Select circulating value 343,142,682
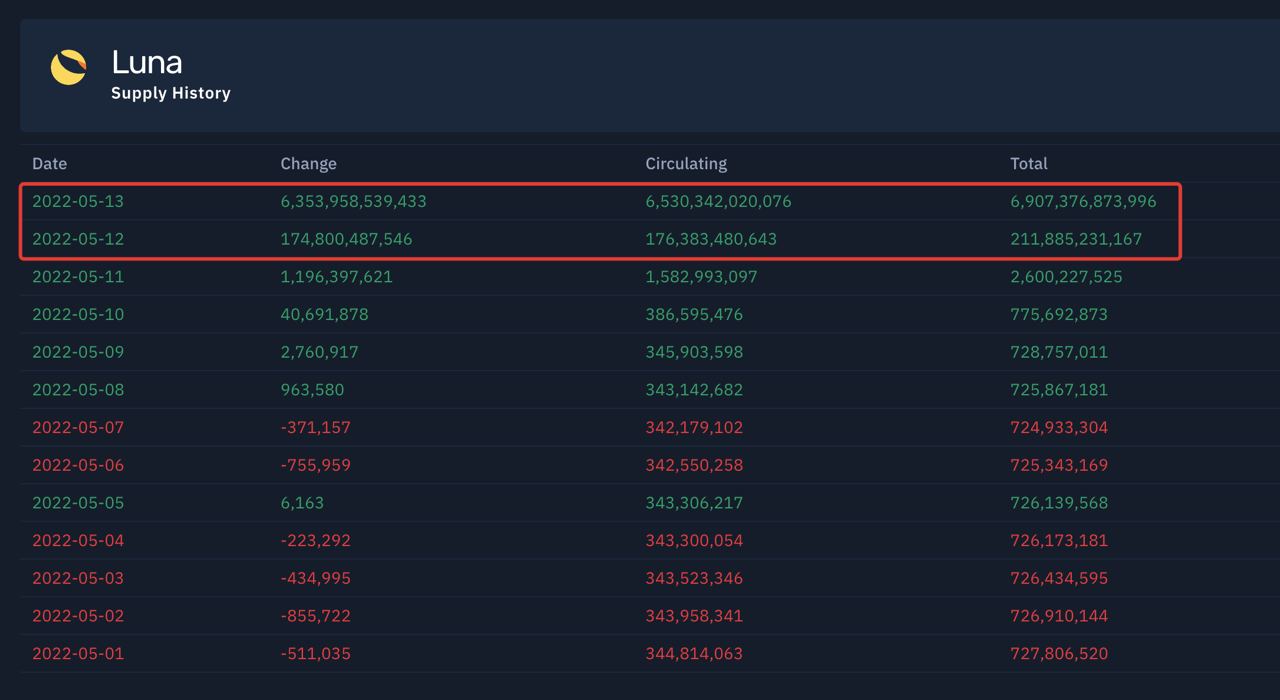Screen dimensions: 1280x700 pyautogui.click(x=694, y=389)
